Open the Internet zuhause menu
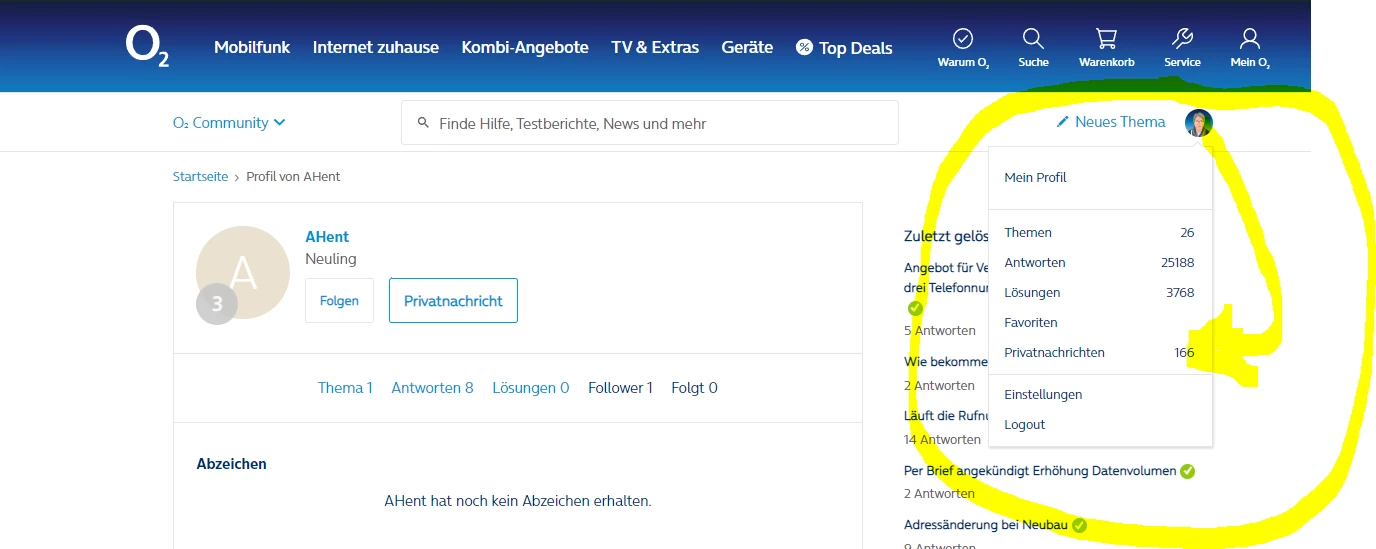This screenshot has height=549, width=1376. [x=376, y=47]
